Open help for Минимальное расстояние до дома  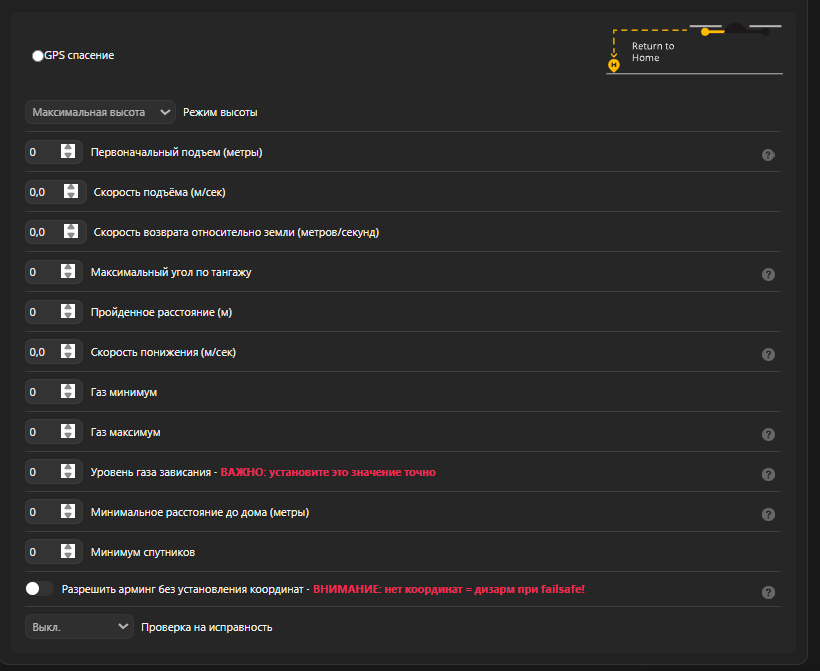(x=768, y=514)
